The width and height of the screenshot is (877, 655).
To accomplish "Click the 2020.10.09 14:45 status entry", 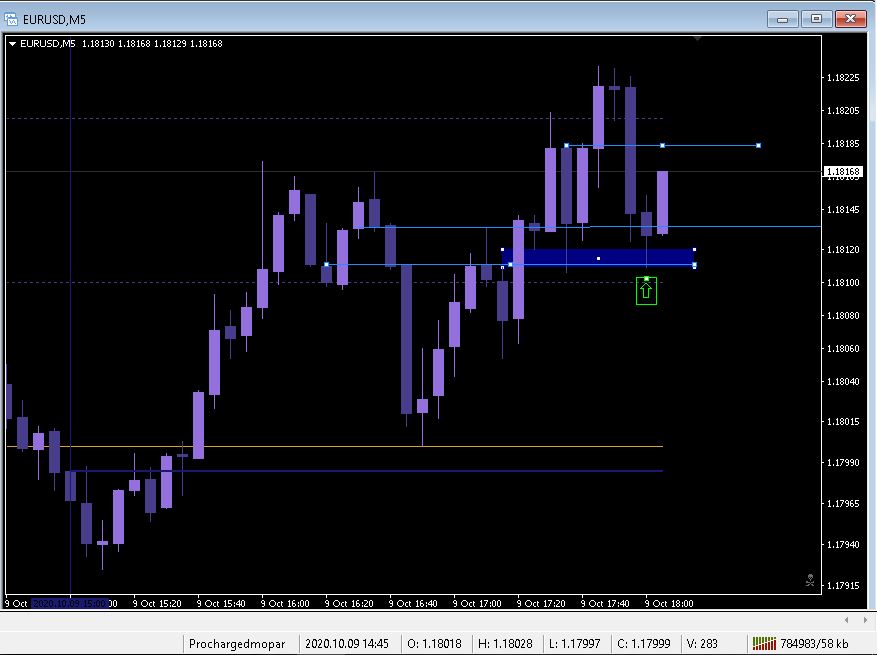I will point(347,644).
